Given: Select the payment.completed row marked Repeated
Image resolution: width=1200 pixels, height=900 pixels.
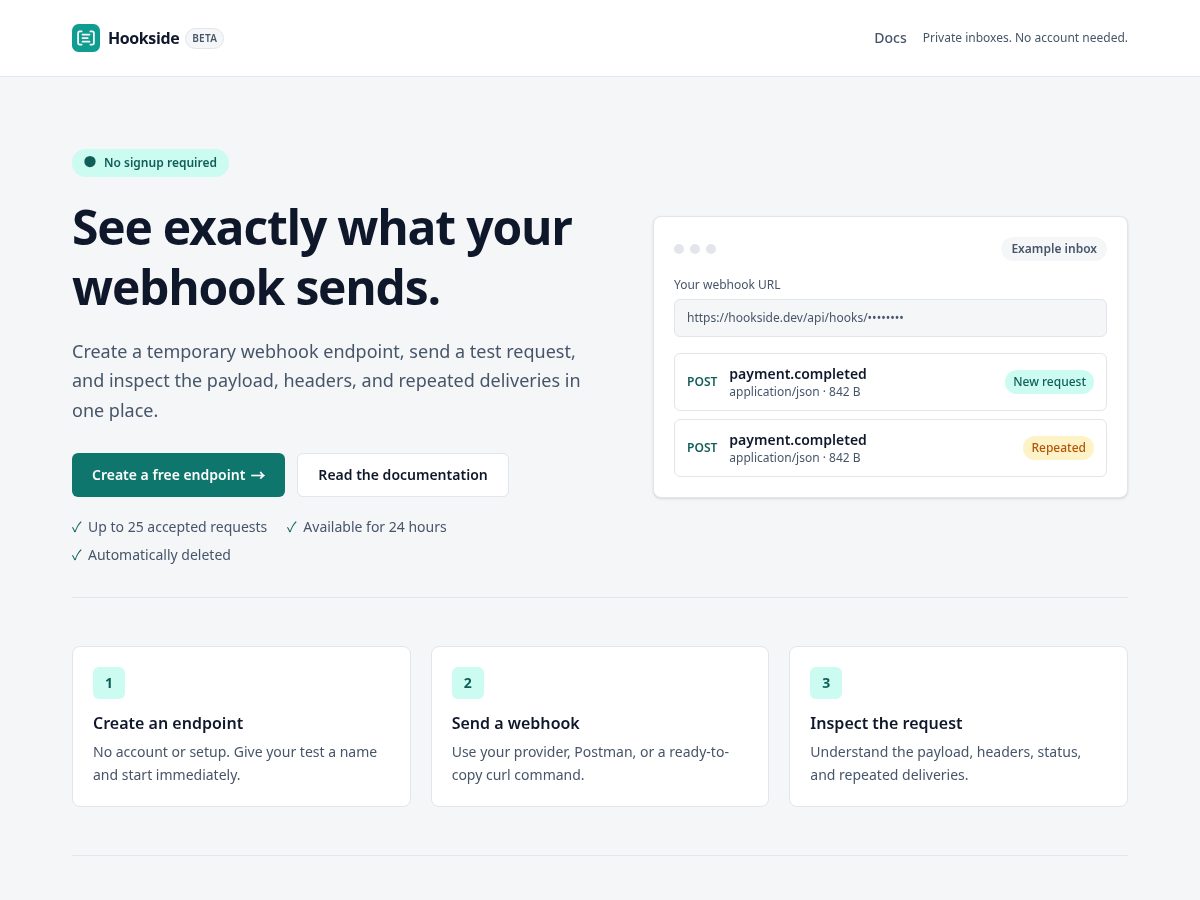Looking at the screenshot, I should pyautogui.click(x=890, y=448).
